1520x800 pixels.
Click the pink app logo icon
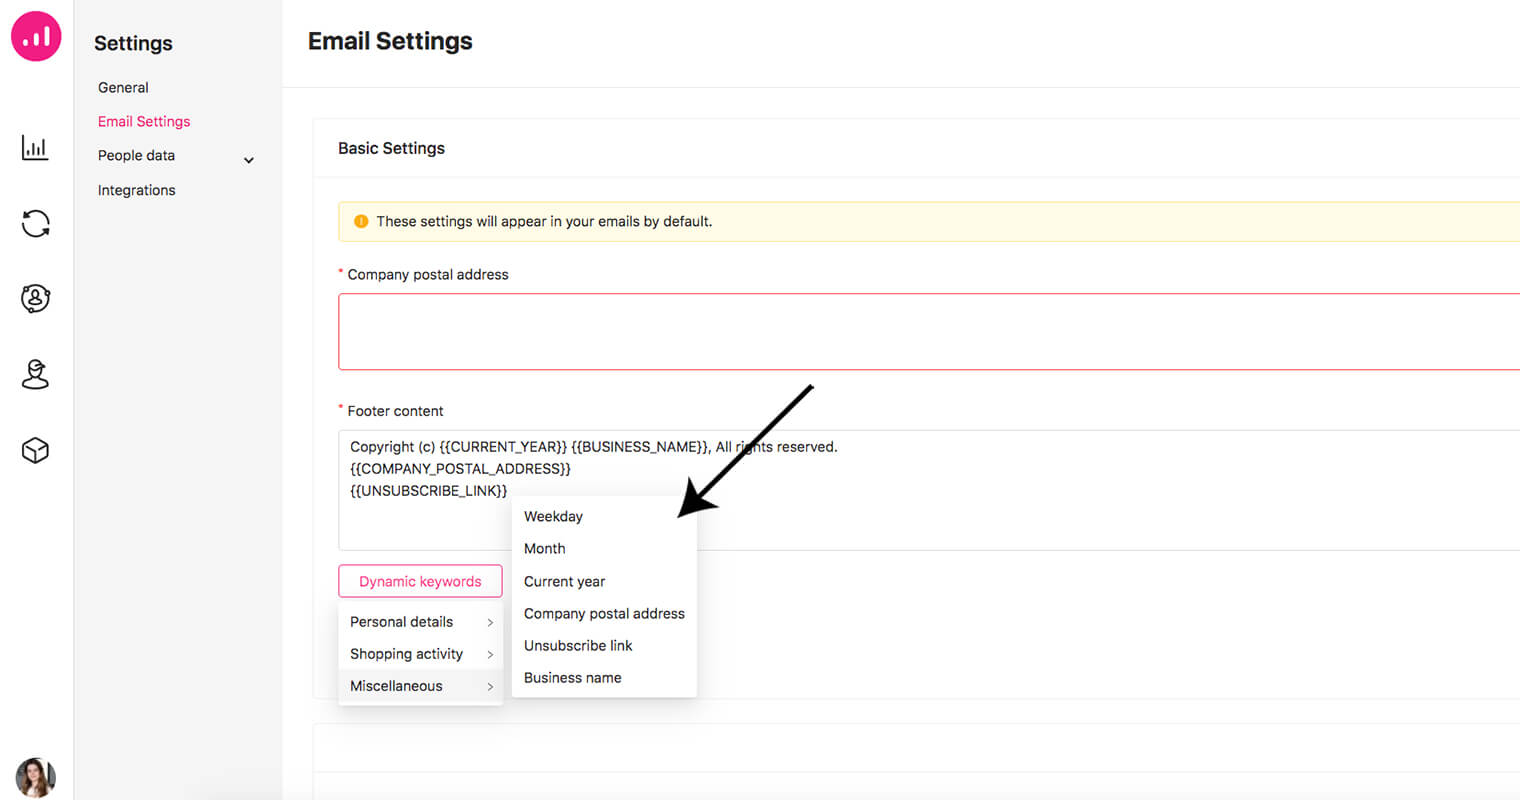pyautogui.click(x=36, y=36)
